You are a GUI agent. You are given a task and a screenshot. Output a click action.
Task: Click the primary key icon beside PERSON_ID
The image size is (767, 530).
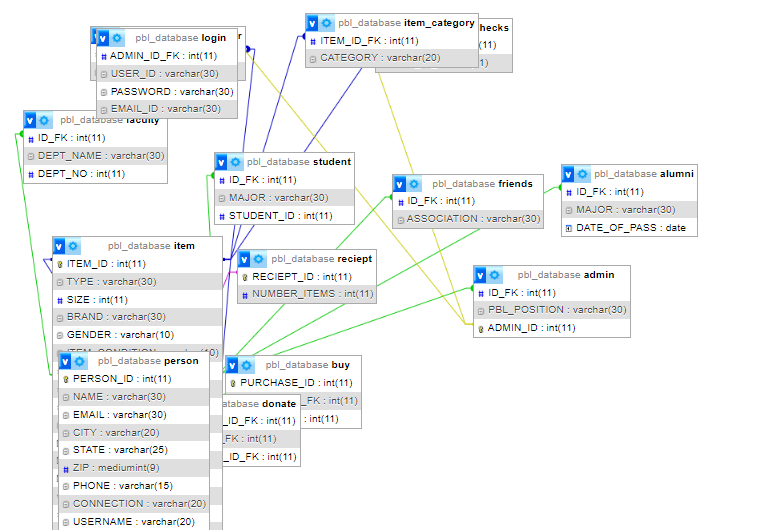click(66, 379)
